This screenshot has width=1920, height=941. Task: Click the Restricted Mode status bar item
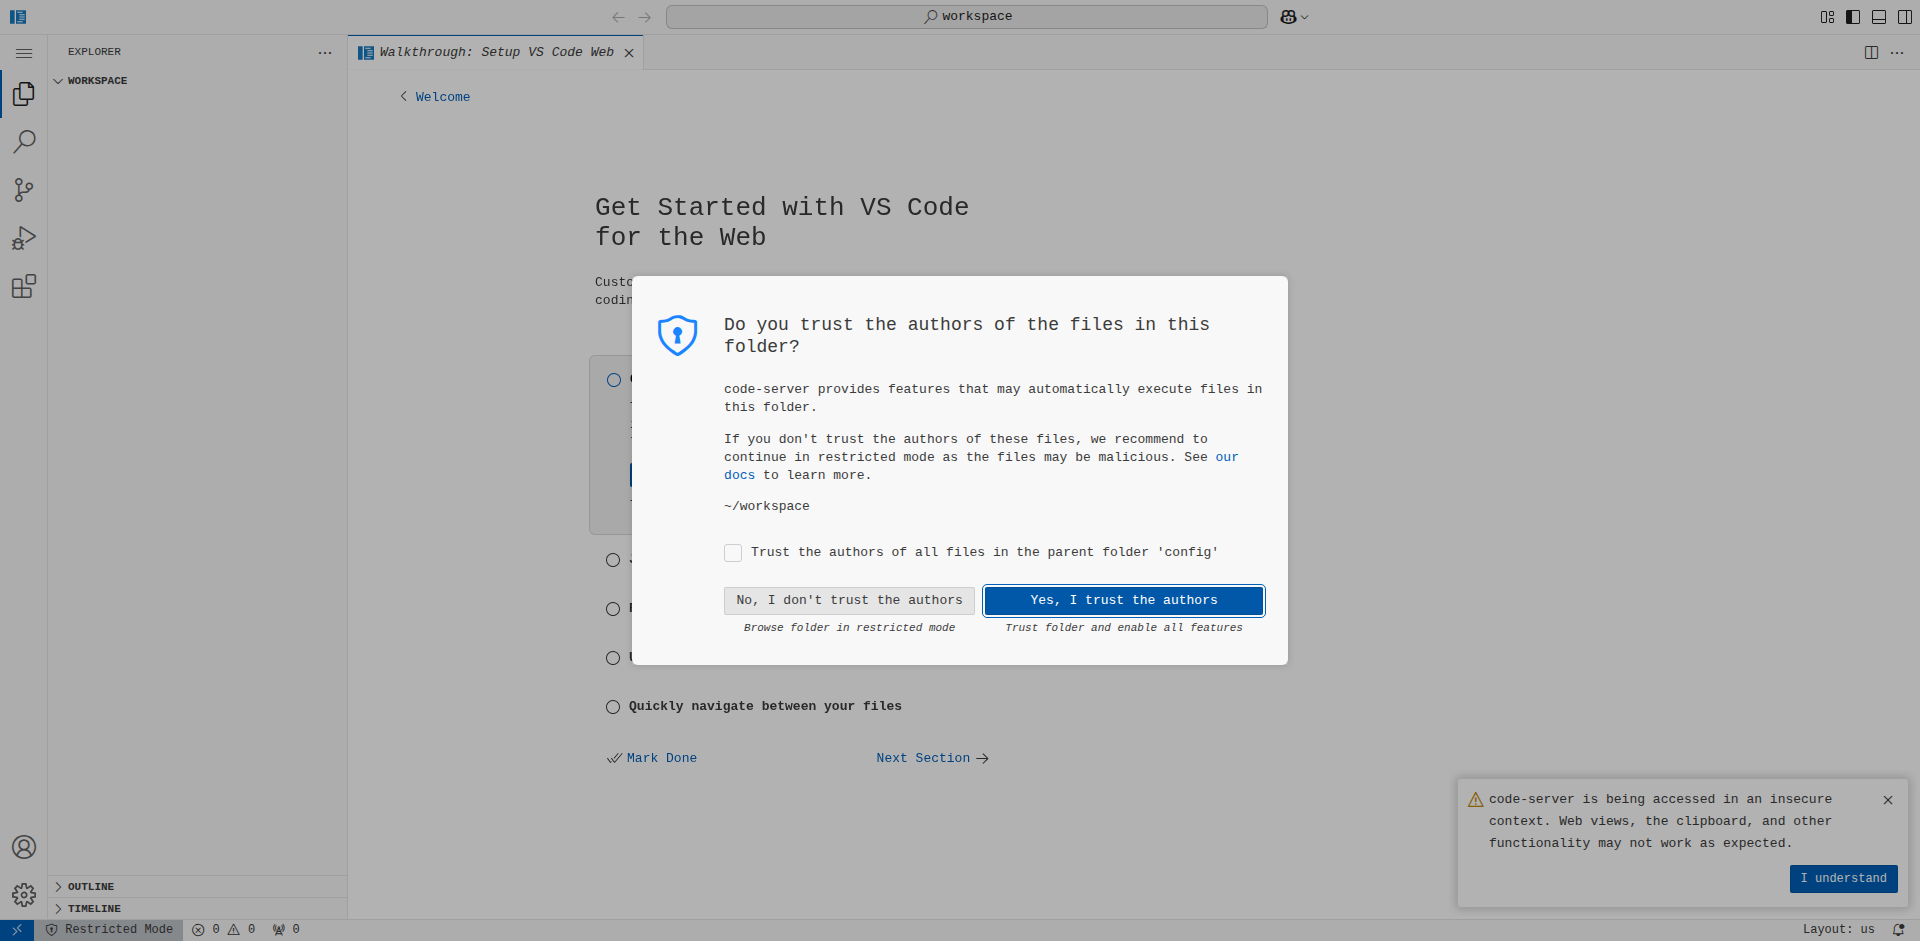[x=109, y=930]
